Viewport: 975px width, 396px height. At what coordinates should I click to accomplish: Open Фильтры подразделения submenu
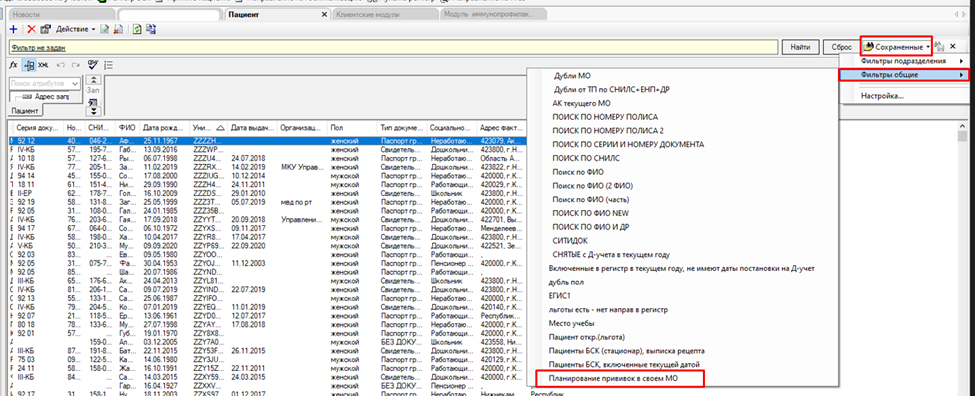904,61
